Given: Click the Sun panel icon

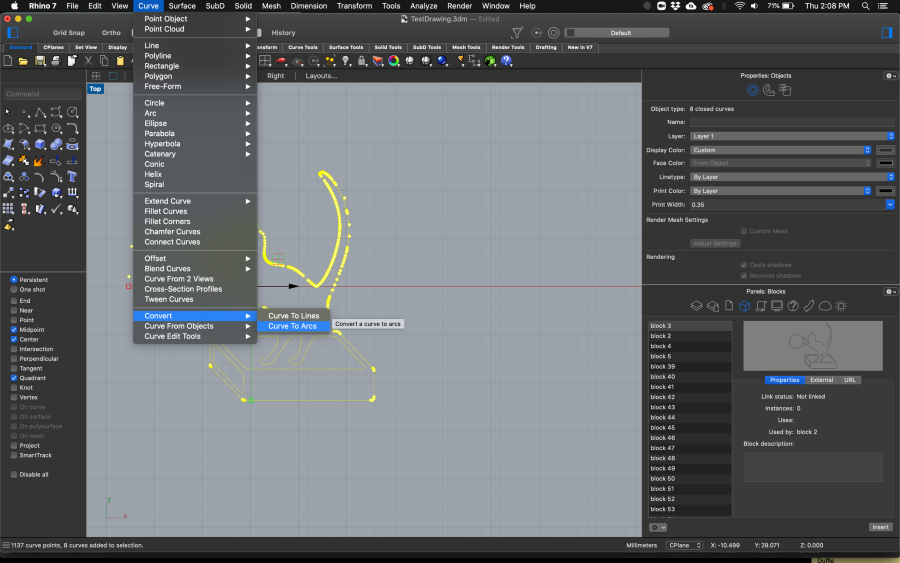Looking at the screenshot, I should (841, 305).
